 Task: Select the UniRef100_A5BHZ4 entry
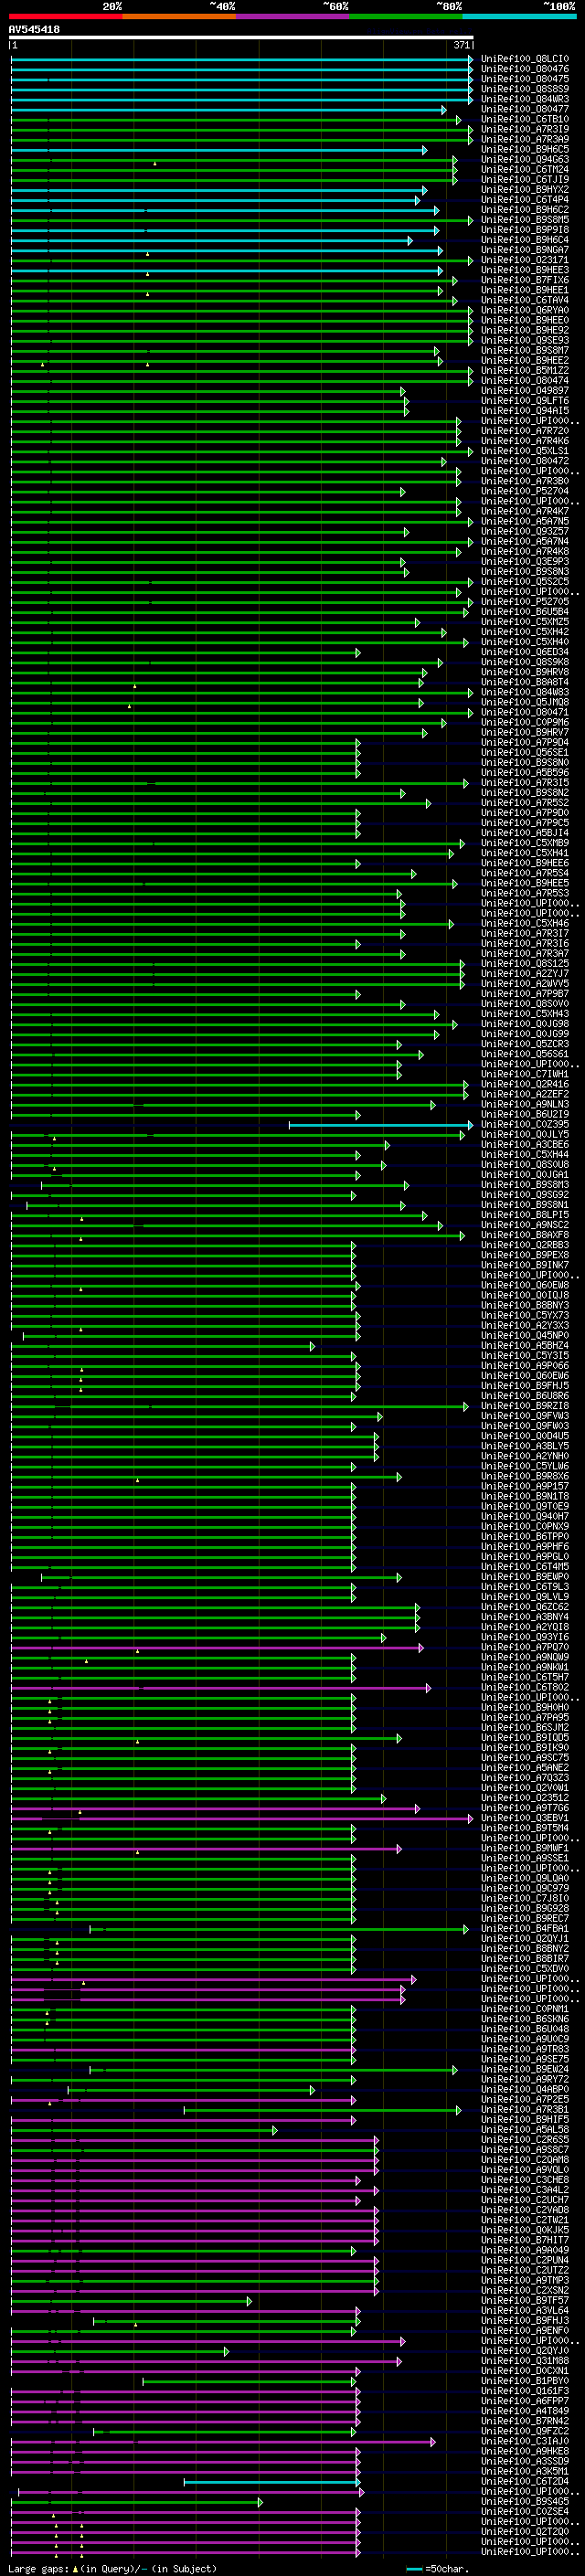click(525, 1346)
